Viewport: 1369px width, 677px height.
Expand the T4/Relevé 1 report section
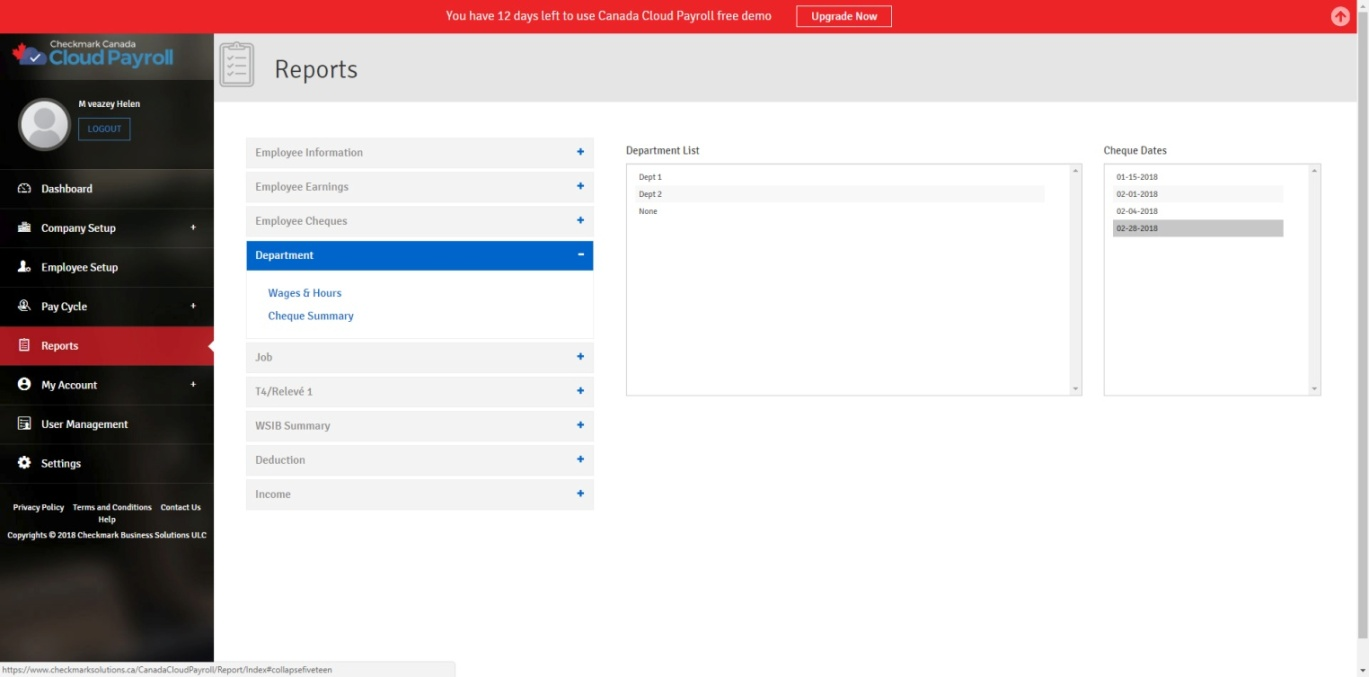419,392
